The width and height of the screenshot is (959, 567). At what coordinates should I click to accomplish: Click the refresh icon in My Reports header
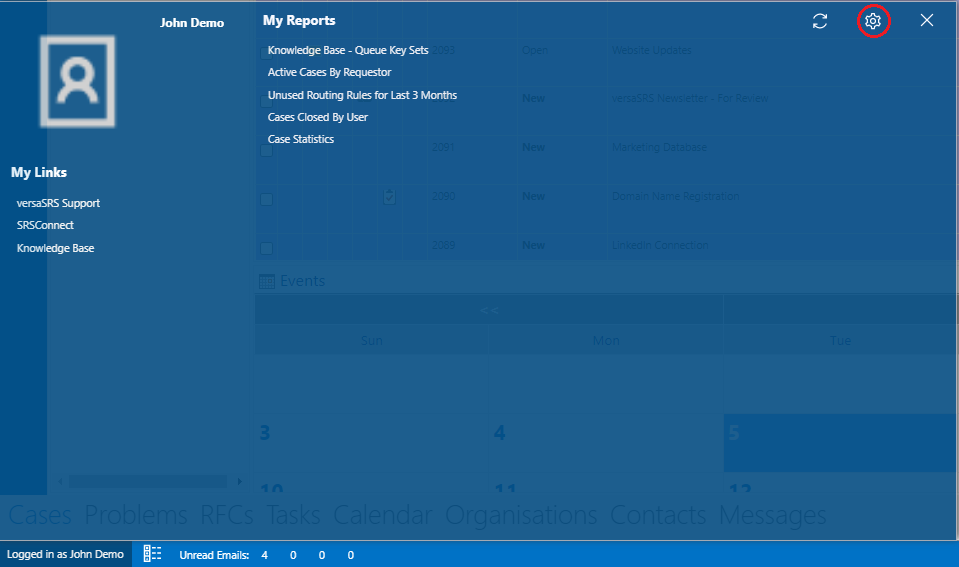(x=820, y=21)
